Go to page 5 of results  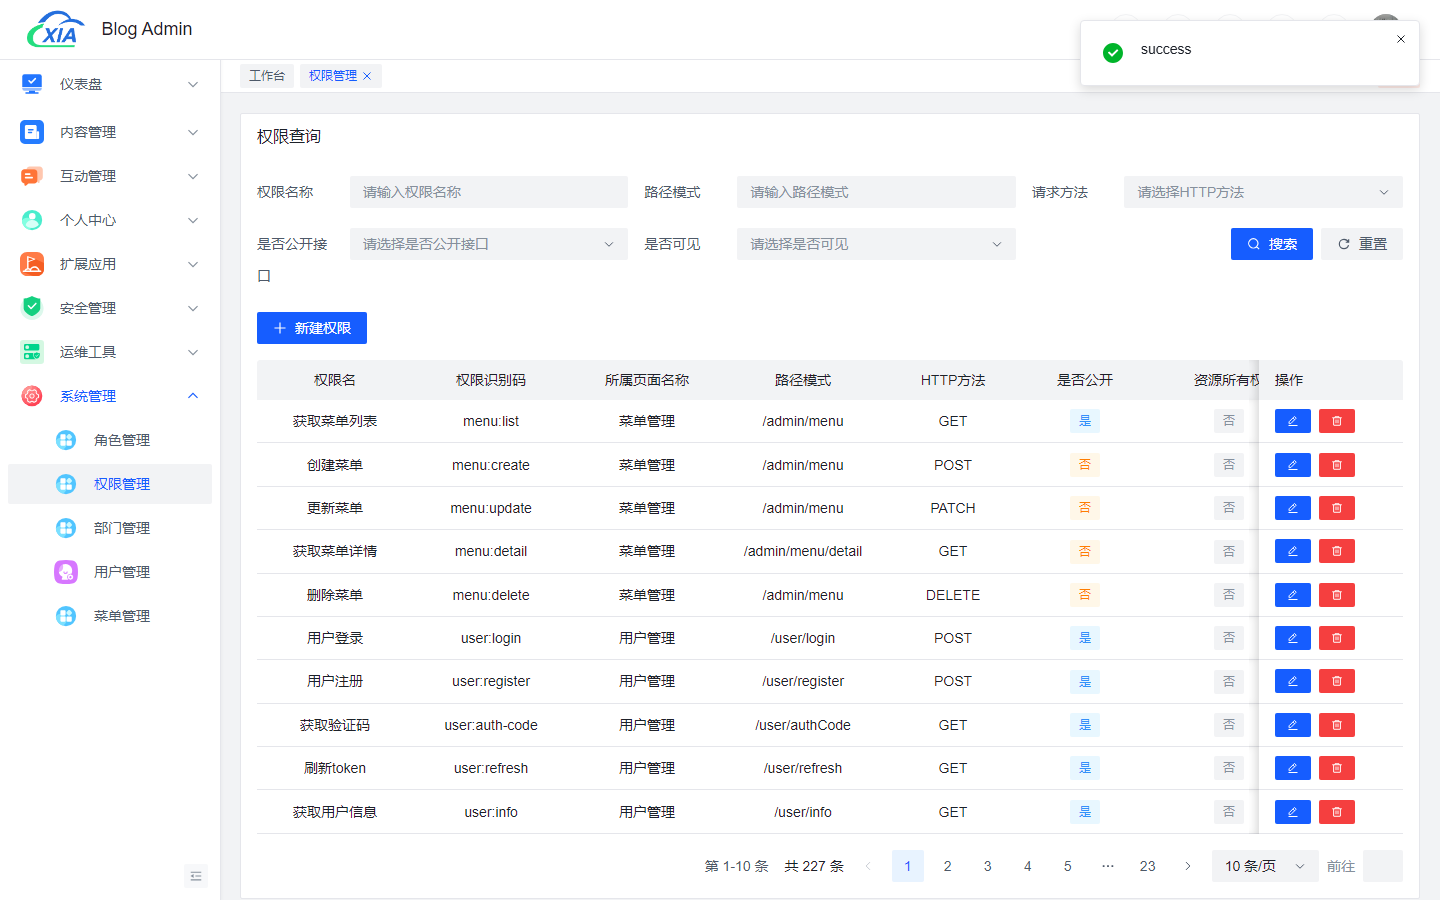pos(1067,866)
